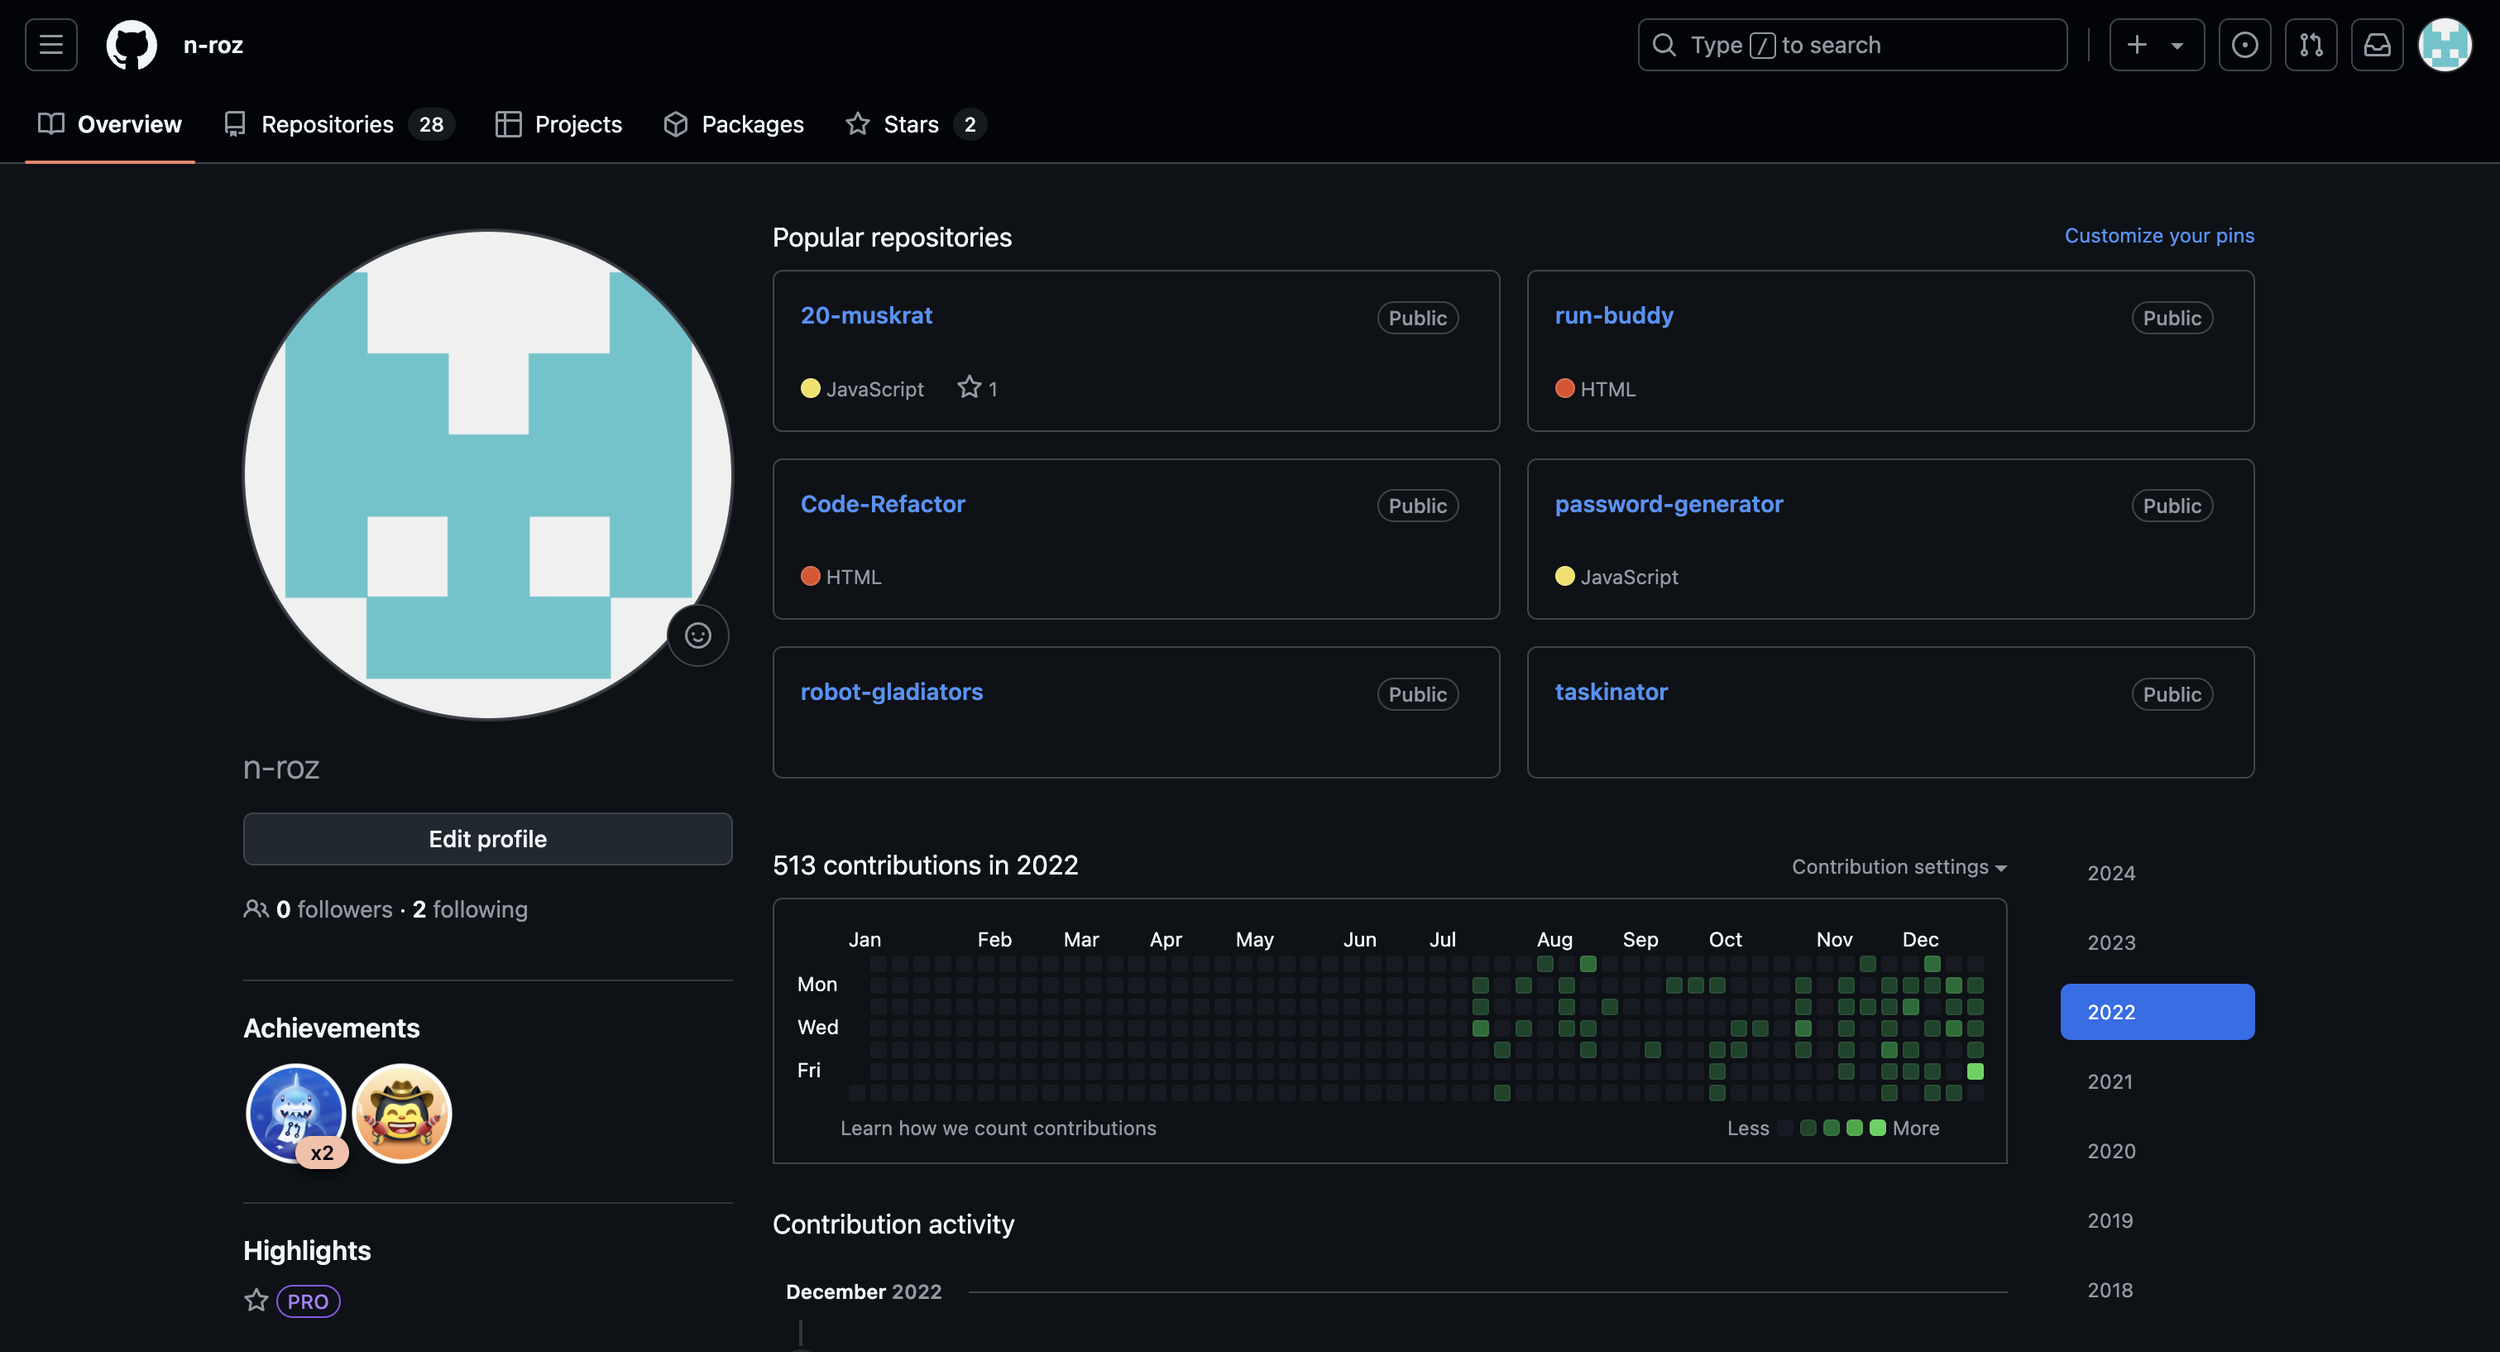Open the Projects tab

[578, 124]
